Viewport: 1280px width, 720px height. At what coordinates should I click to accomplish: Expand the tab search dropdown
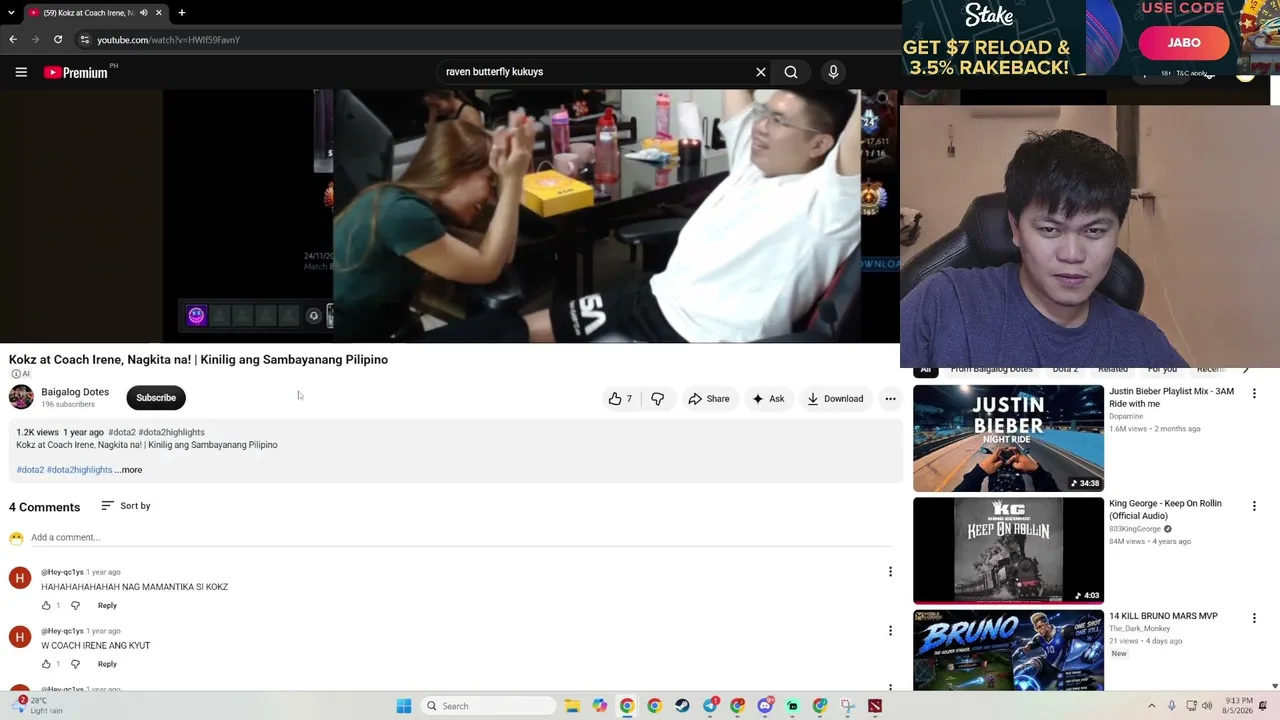pos(11,13)
